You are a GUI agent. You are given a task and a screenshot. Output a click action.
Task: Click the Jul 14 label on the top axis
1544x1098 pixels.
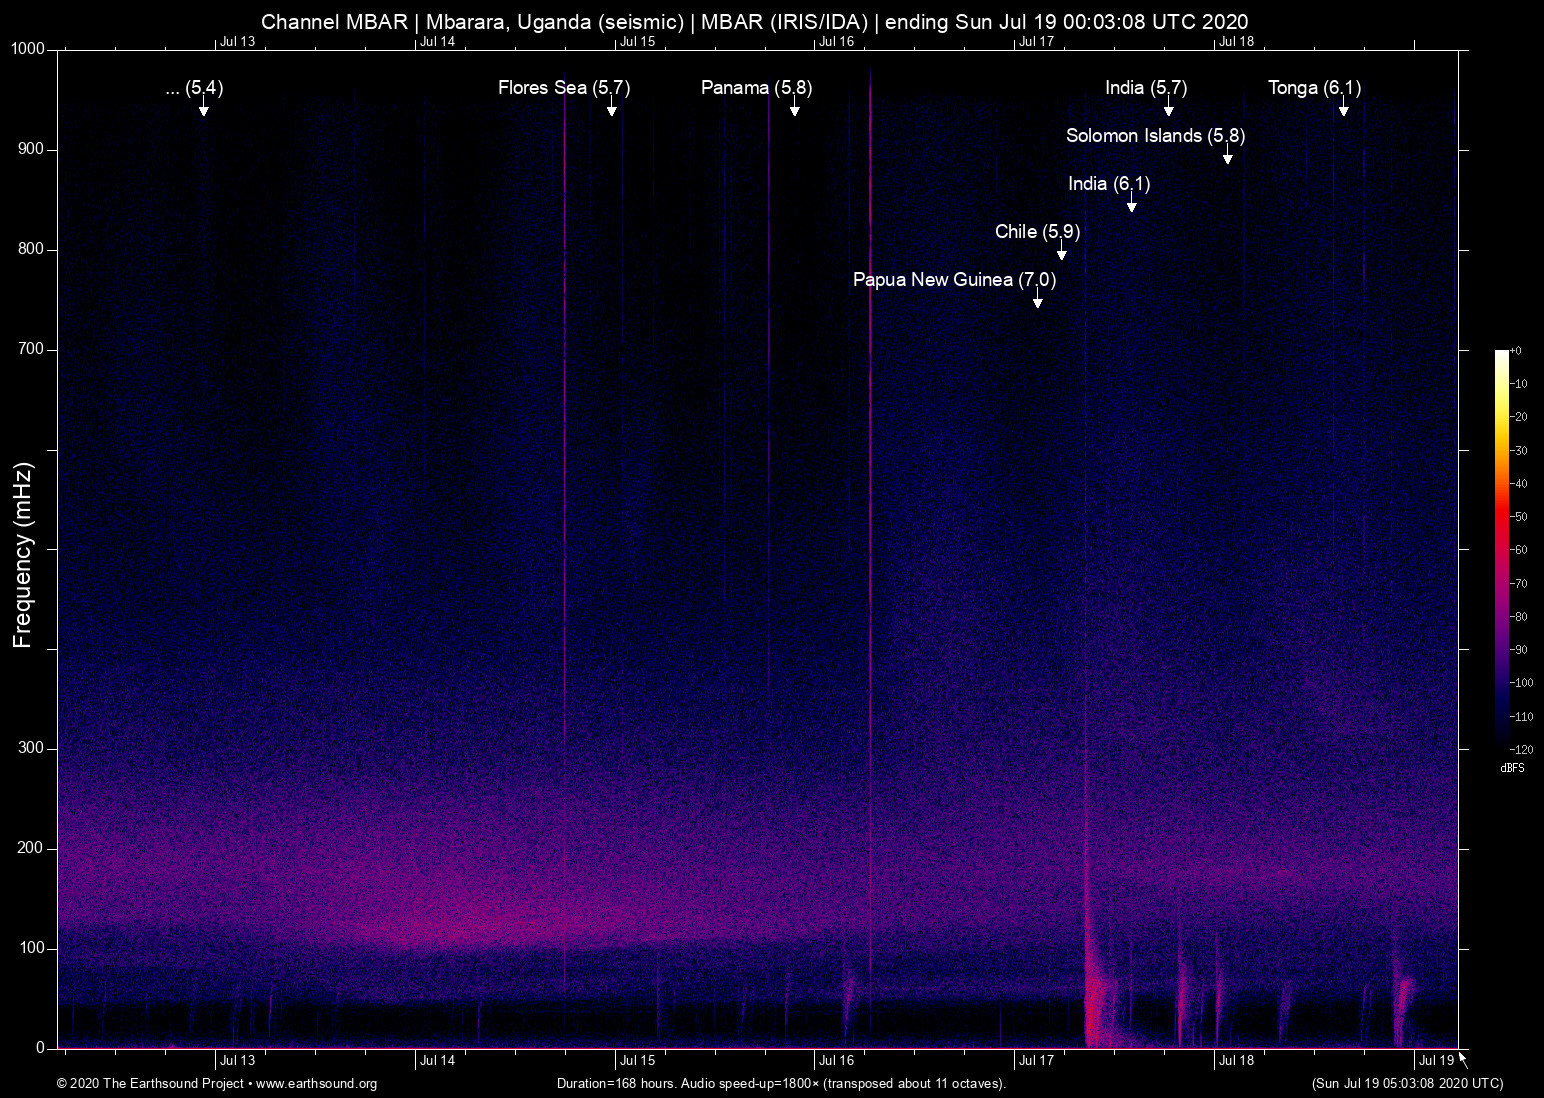tap(437, 41)
